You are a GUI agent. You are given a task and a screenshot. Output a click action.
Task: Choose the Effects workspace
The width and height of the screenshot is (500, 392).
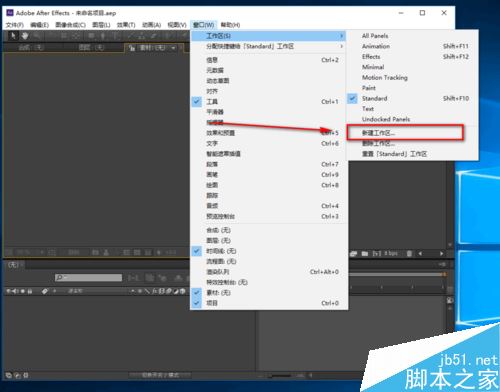(412, 57)
